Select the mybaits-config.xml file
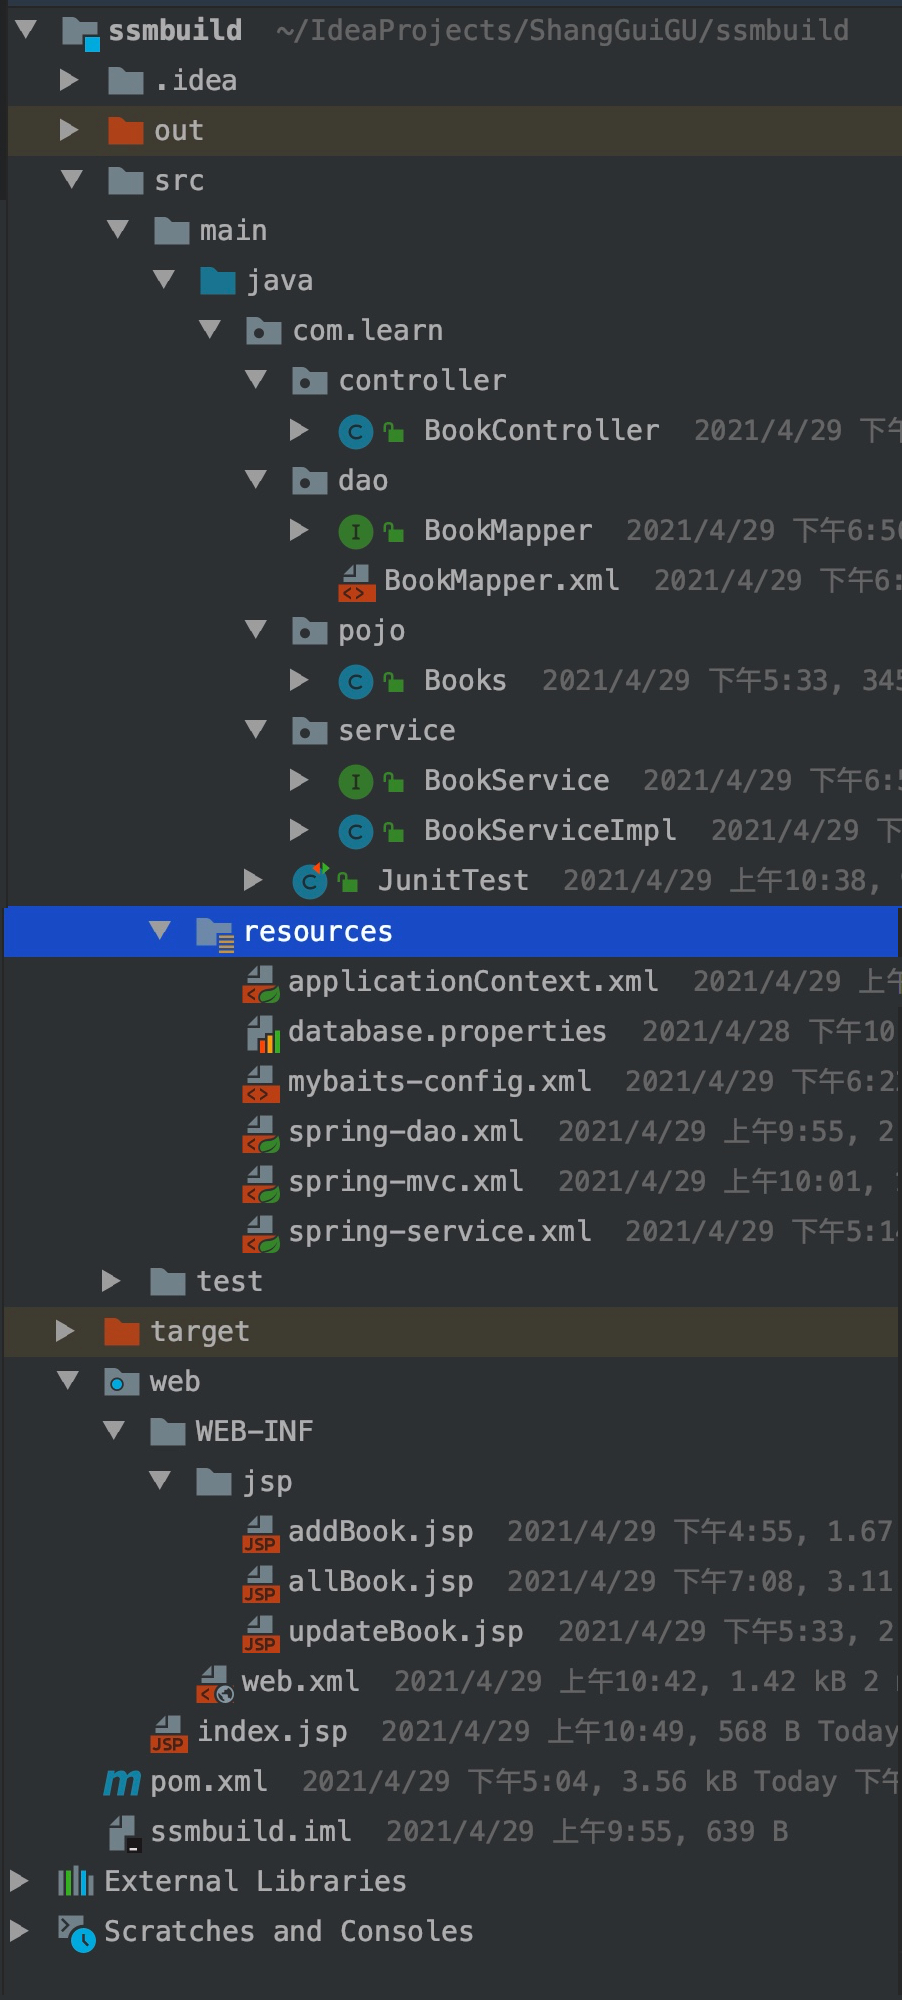The width and height of the screenshot is (902, 2000). [x=439, y=1082]
